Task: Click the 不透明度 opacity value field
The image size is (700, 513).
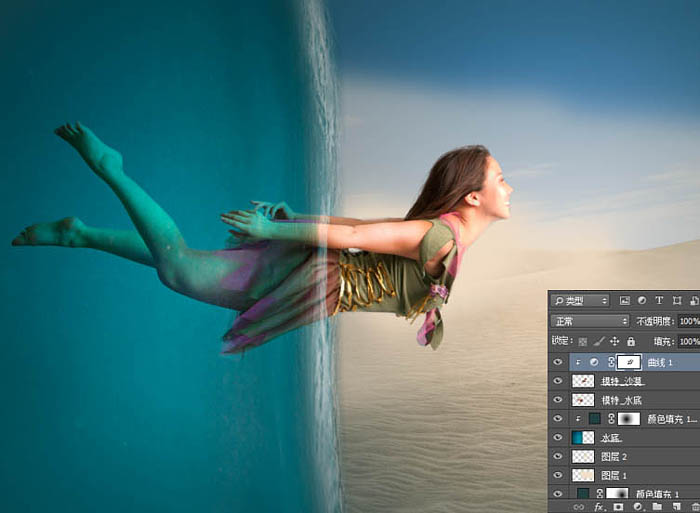Action: coord(689,321)
